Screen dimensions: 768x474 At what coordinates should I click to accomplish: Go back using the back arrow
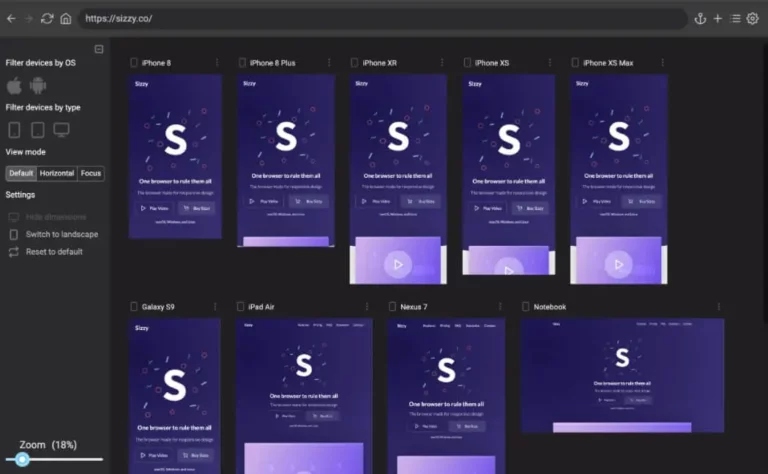pyautogui.click(x=11, y=19)
